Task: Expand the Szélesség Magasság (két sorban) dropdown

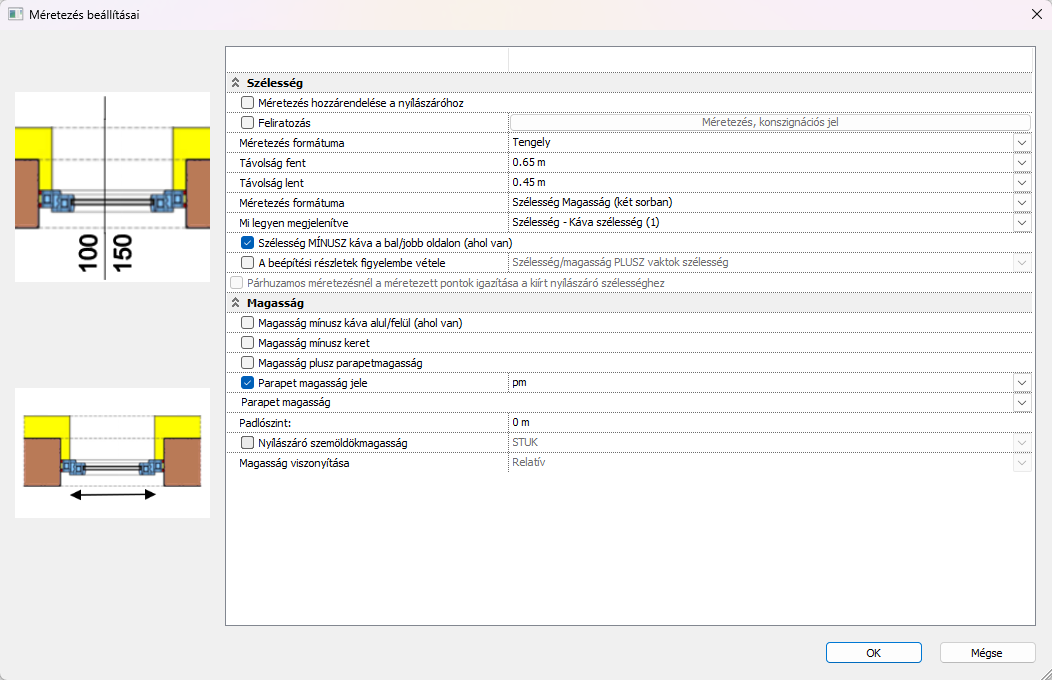Action: tap(1021, 203)
